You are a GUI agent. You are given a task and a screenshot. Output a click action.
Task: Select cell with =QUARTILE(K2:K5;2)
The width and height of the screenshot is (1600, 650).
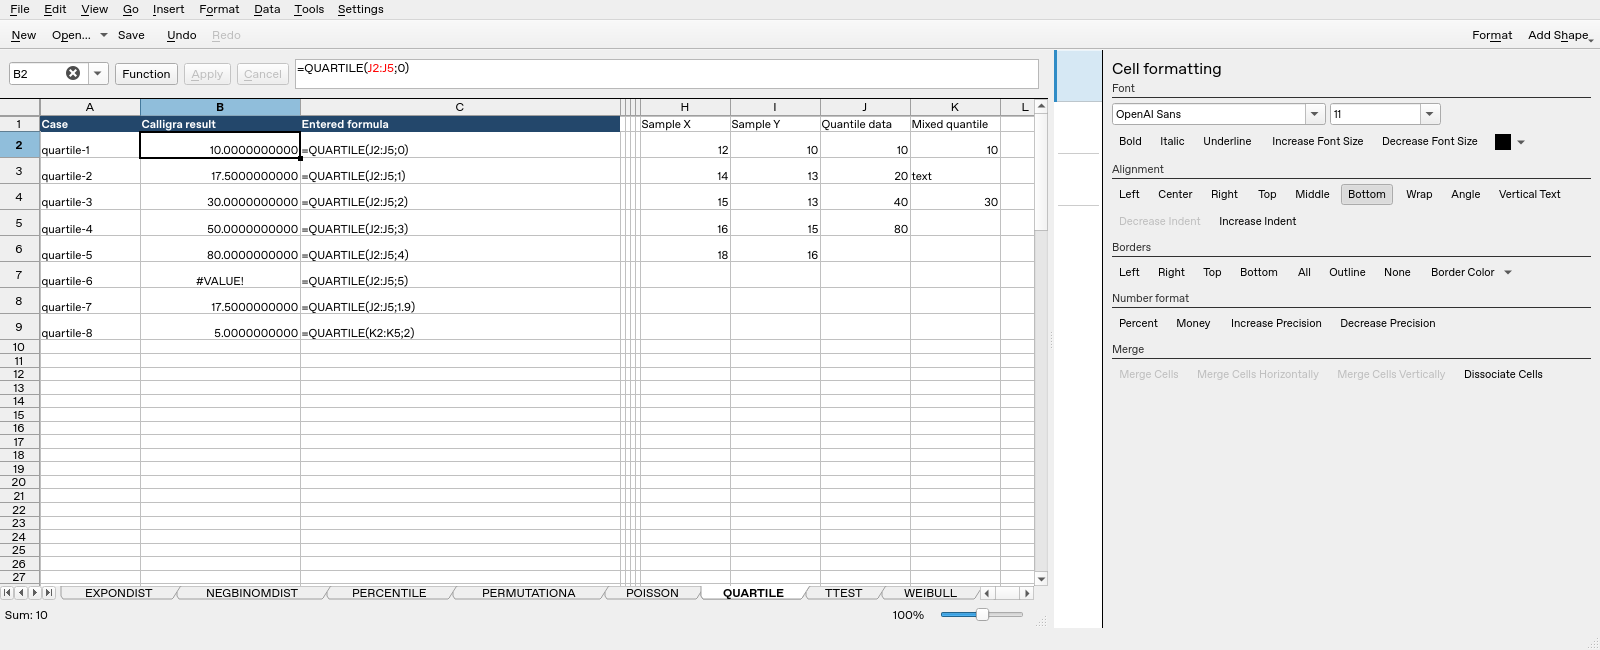point(460,327)
